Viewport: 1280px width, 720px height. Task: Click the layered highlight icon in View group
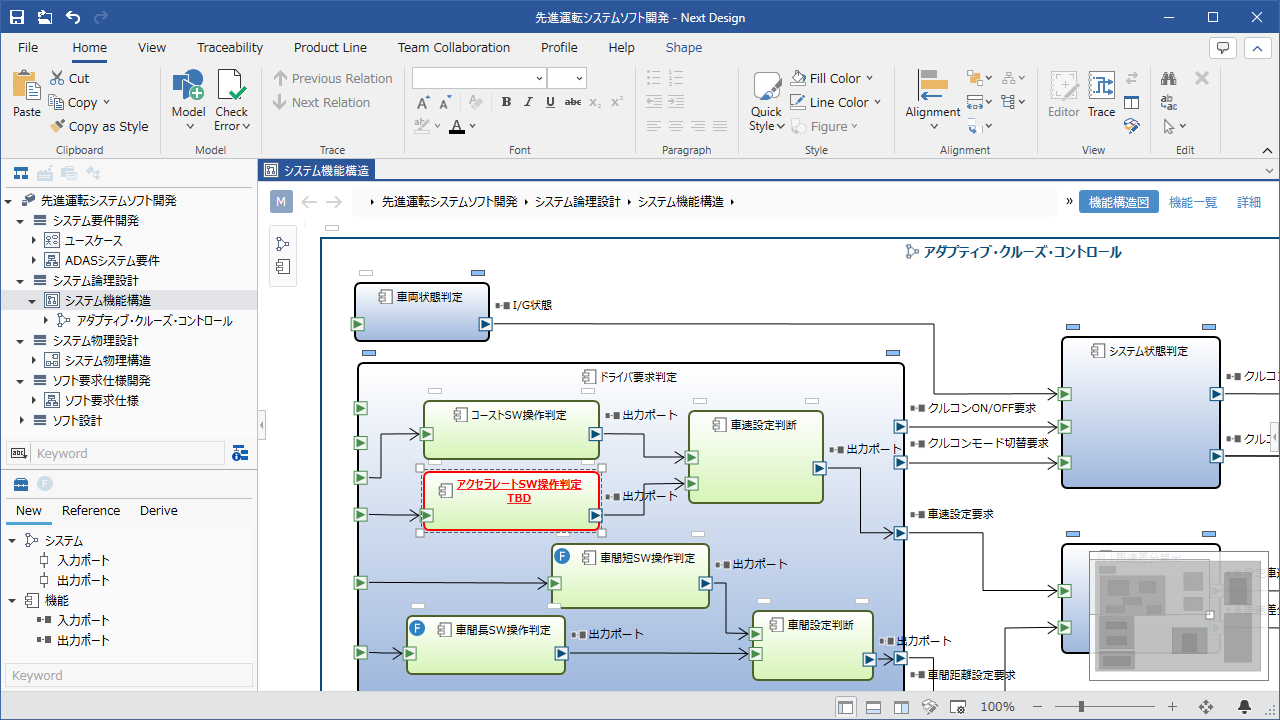(1132, 126)
